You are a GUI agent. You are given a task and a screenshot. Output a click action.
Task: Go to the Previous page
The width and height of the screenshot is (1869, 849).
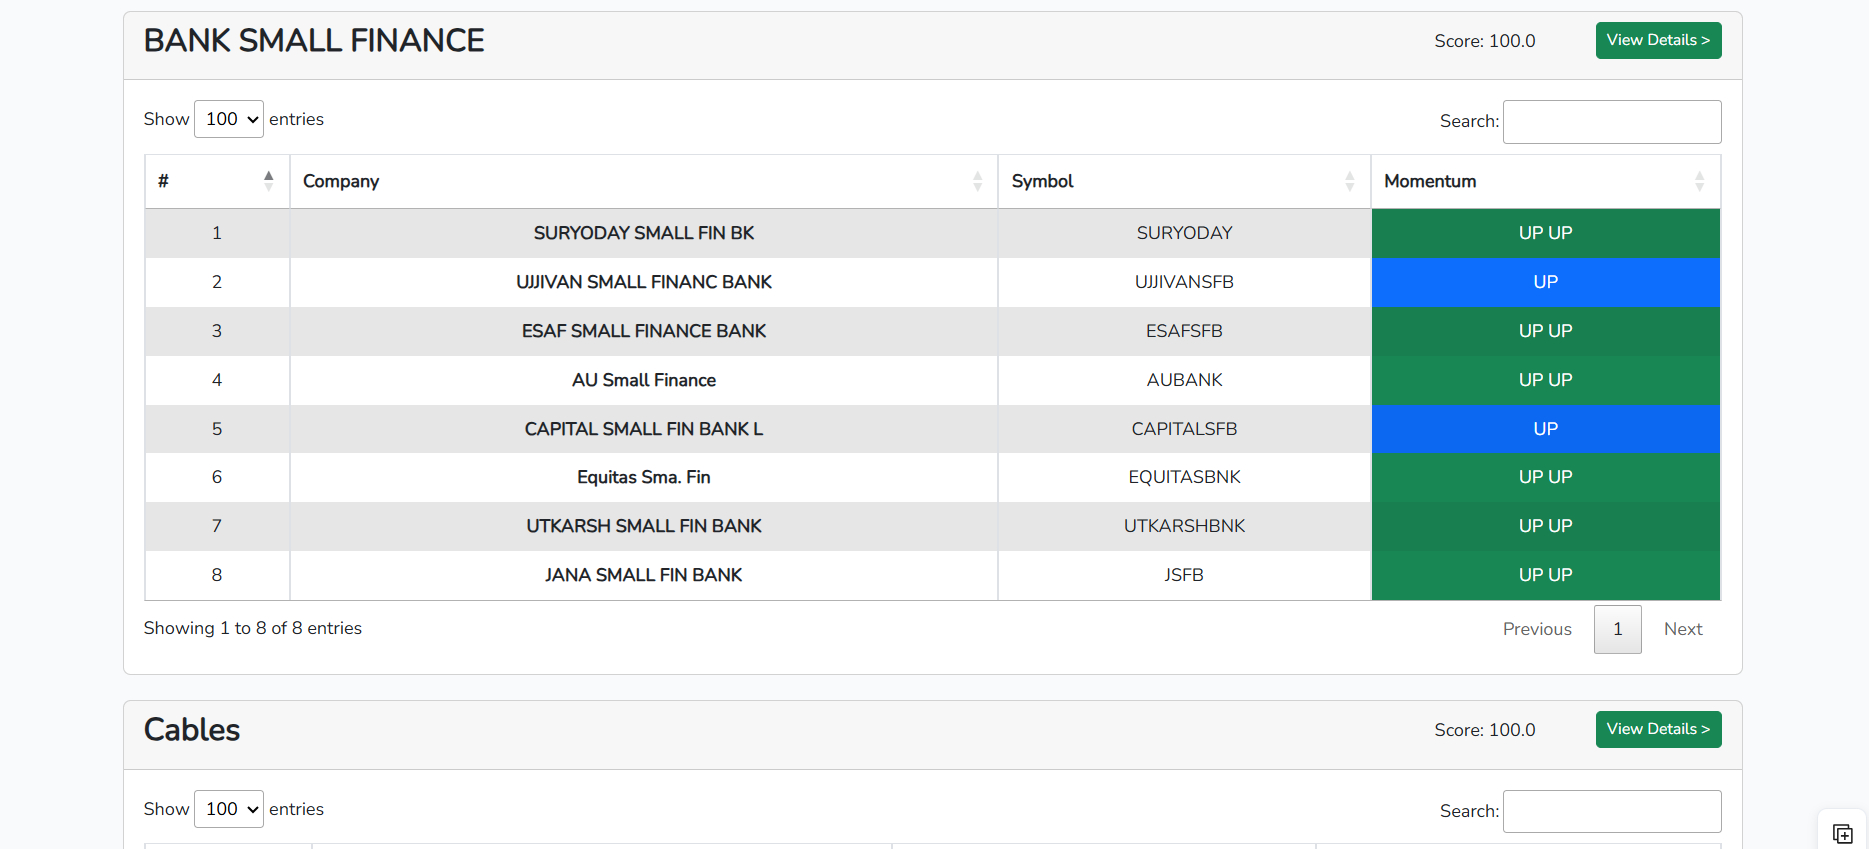tap(1537, 629)
